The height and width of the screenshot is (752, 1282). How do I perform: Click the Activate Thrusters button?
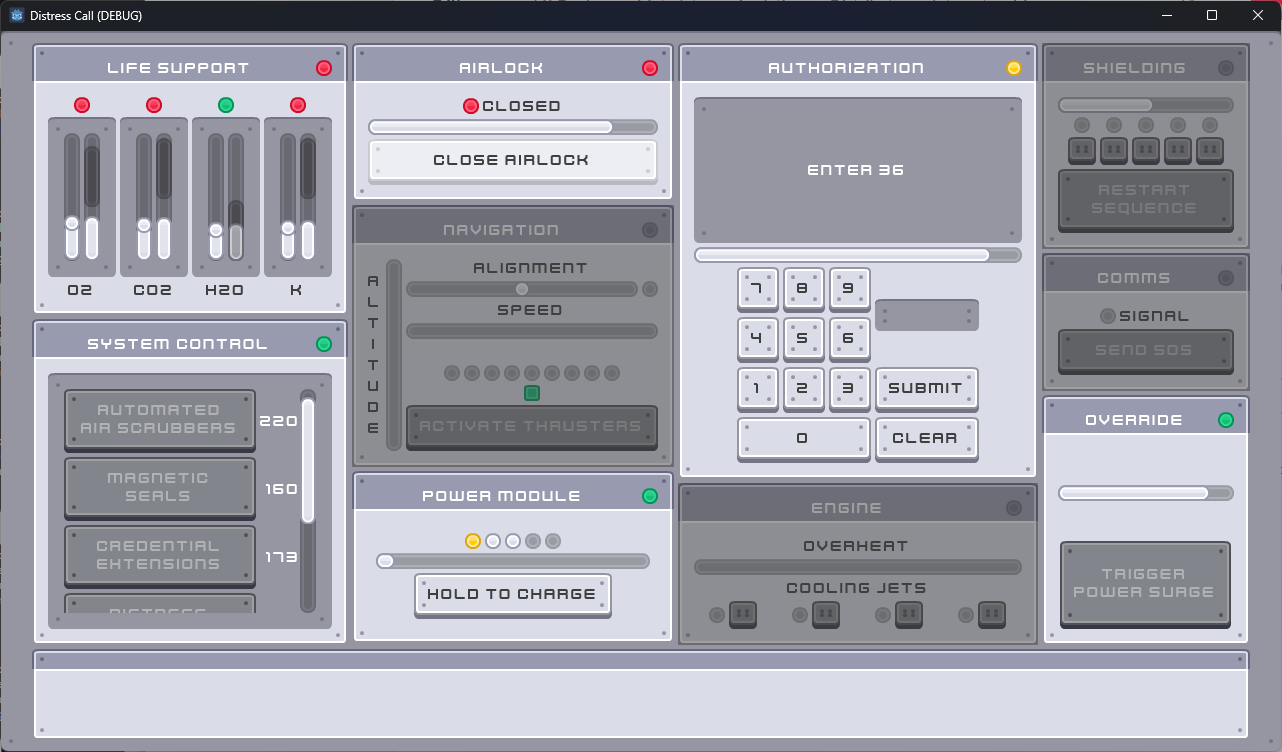pyautogui.click(x=531, y=427)
